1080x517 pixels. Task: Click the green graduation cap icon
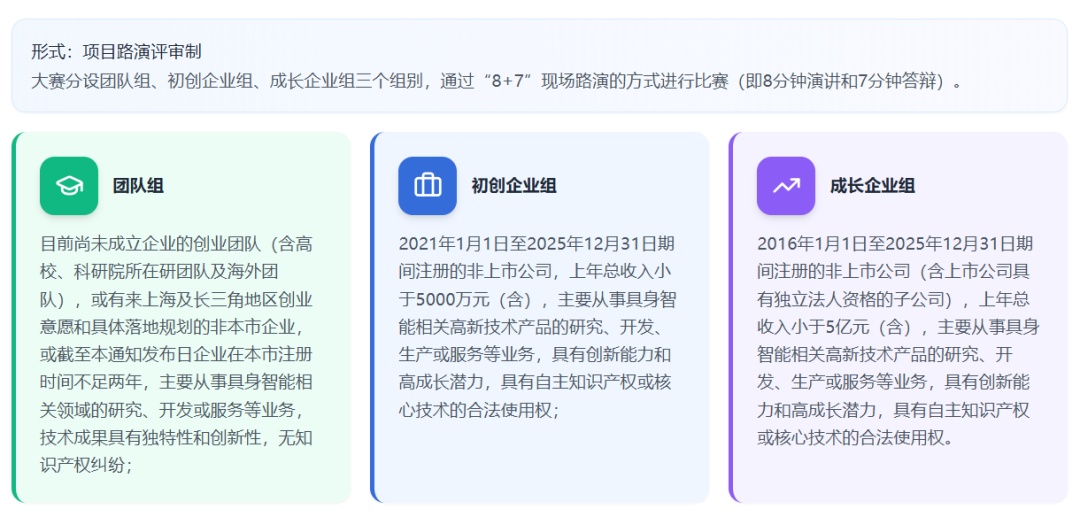[69, 186]
